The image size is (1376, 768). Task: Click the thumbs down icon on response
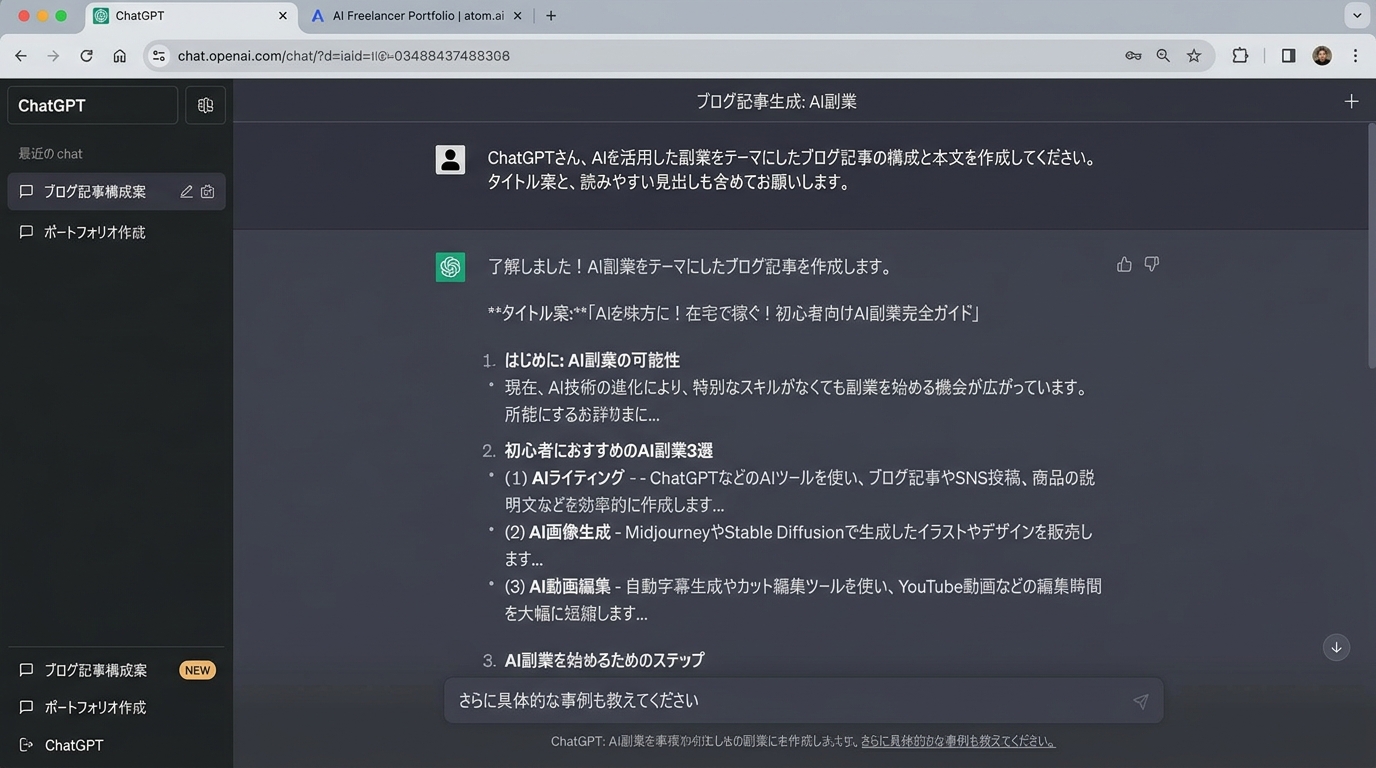pos(1152,264)
